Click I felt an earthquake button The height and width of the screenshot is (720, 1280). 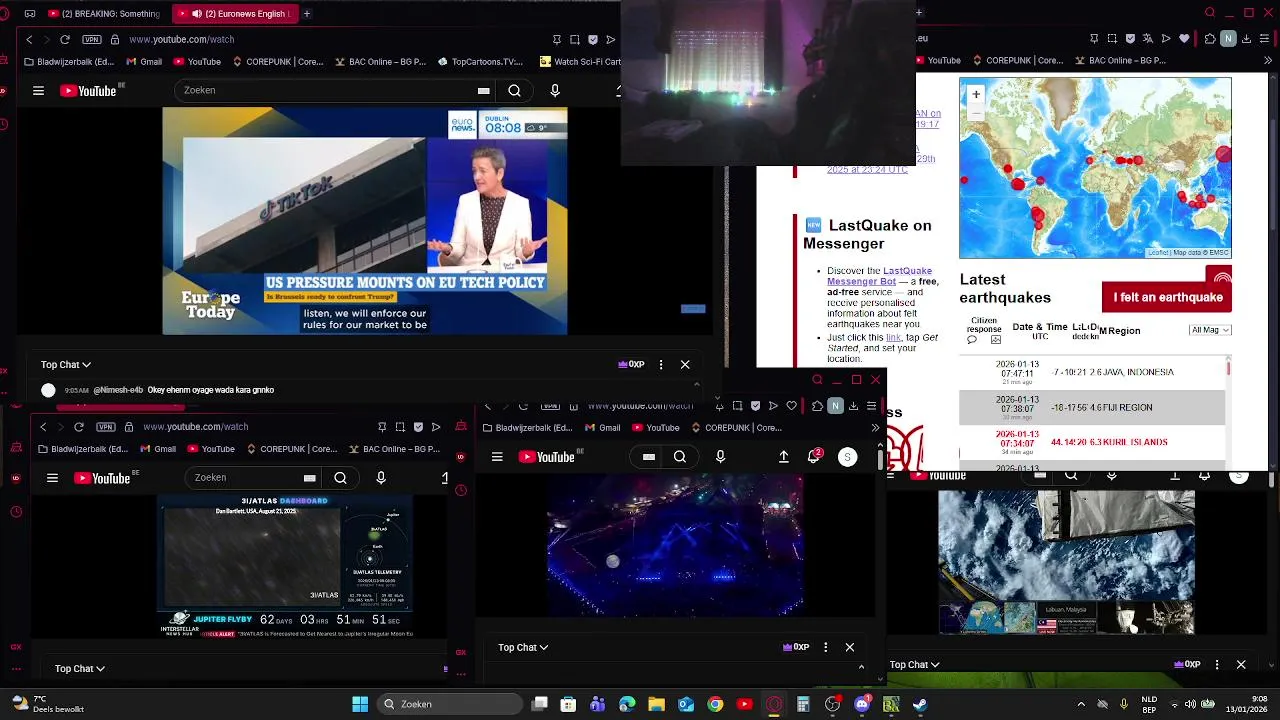point(1168,297)
